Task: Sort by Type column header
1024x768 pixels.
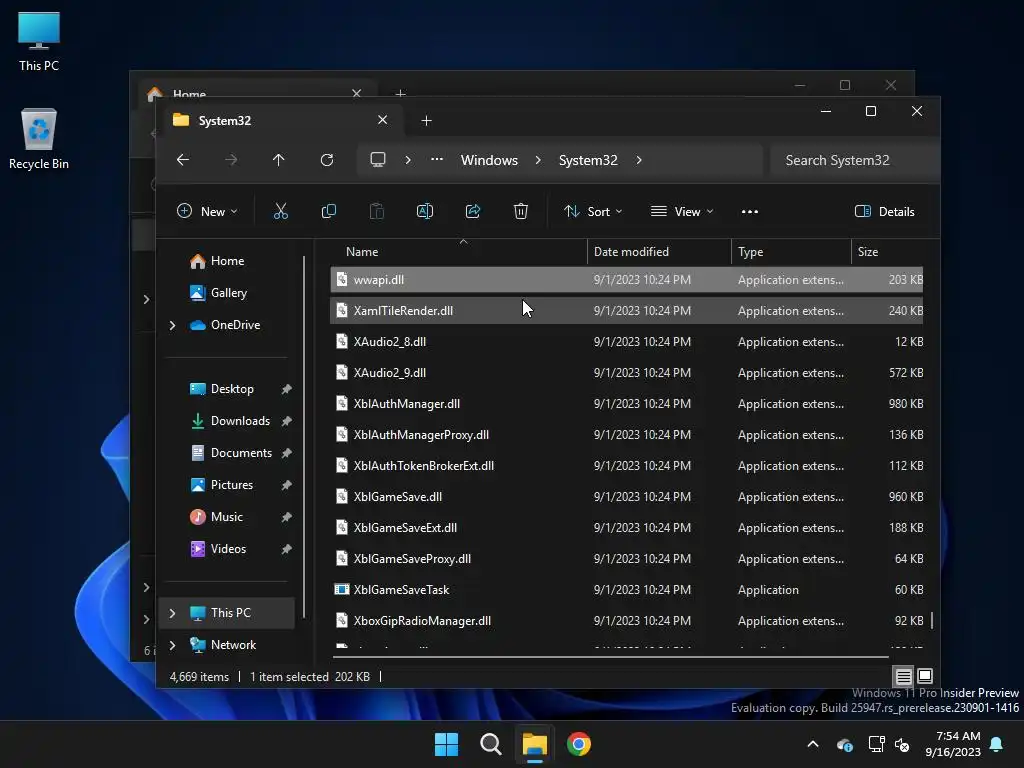Action: point(791,251)
